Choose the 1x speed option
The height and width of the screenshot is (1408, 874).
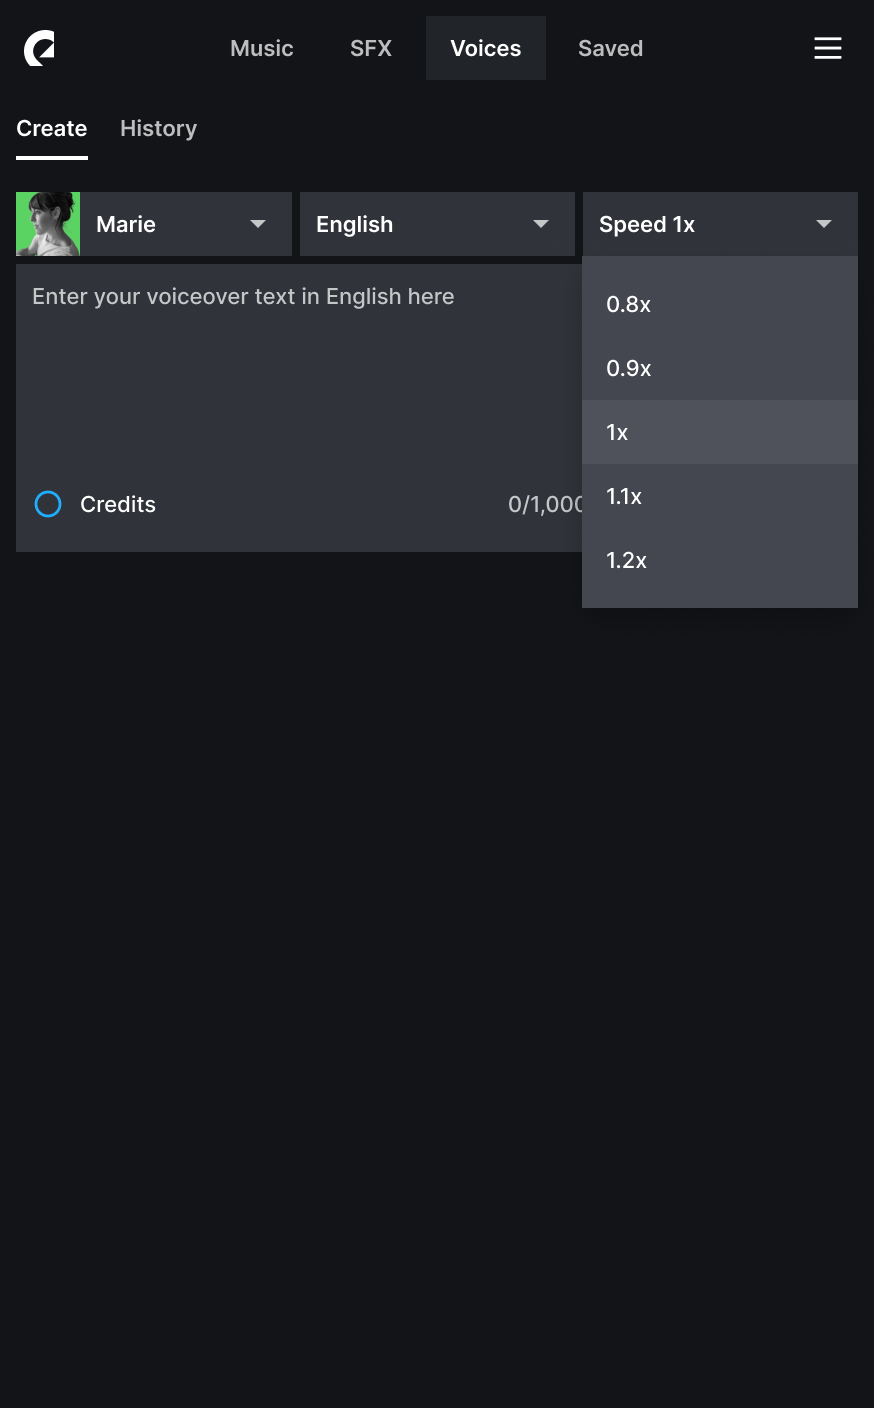720,432
